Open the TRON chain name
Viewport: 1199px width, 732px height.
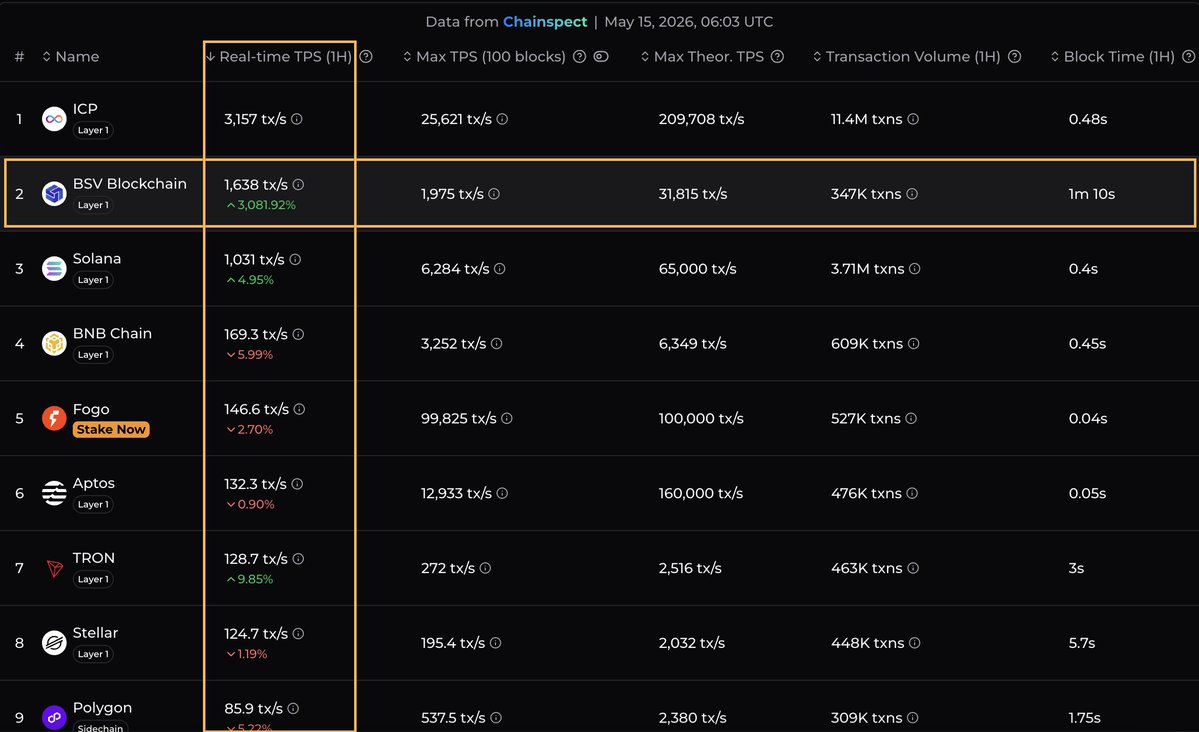click(x=93, y=558)
